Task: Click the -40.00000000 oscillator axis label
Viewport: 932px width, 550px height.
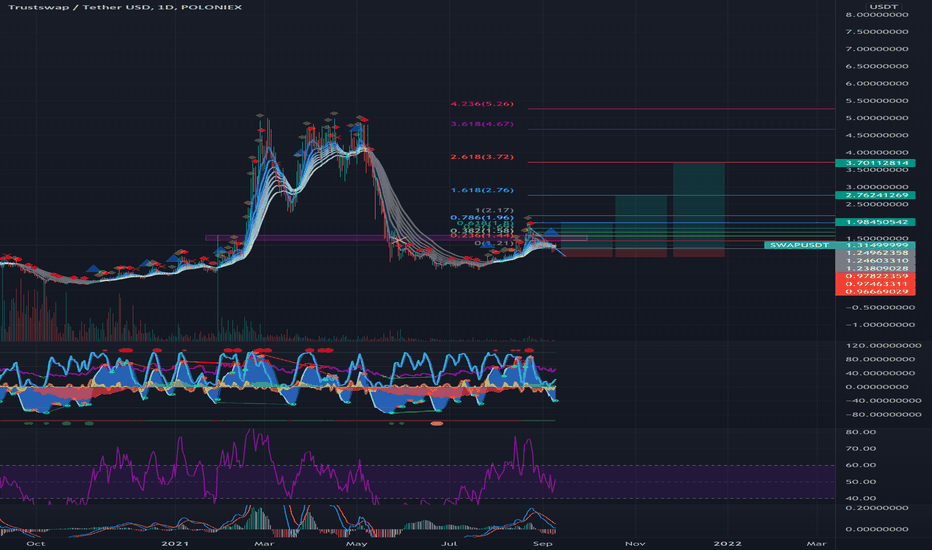Action: pyautogui.click(x=883, y=401)
